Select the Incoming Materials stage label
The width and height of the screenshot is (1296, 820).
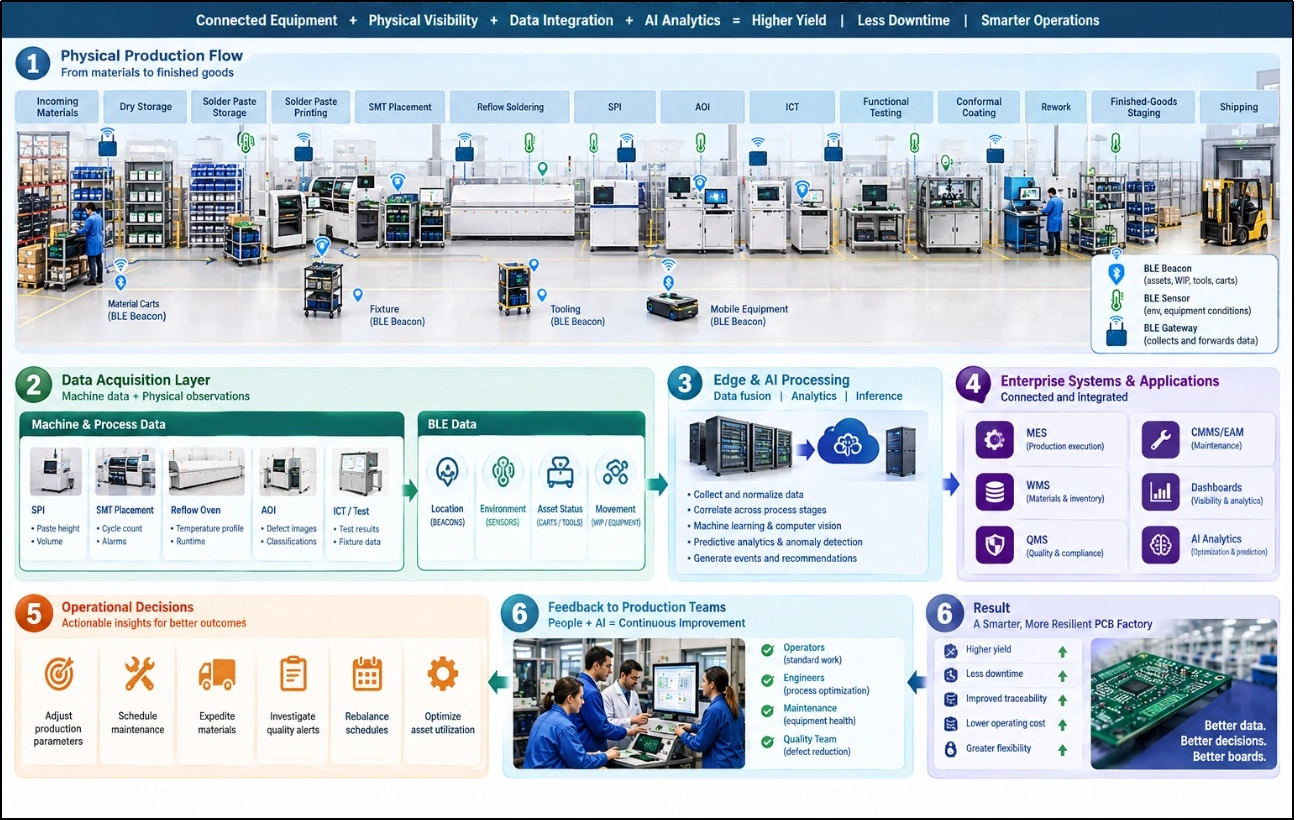coord(57,107)
